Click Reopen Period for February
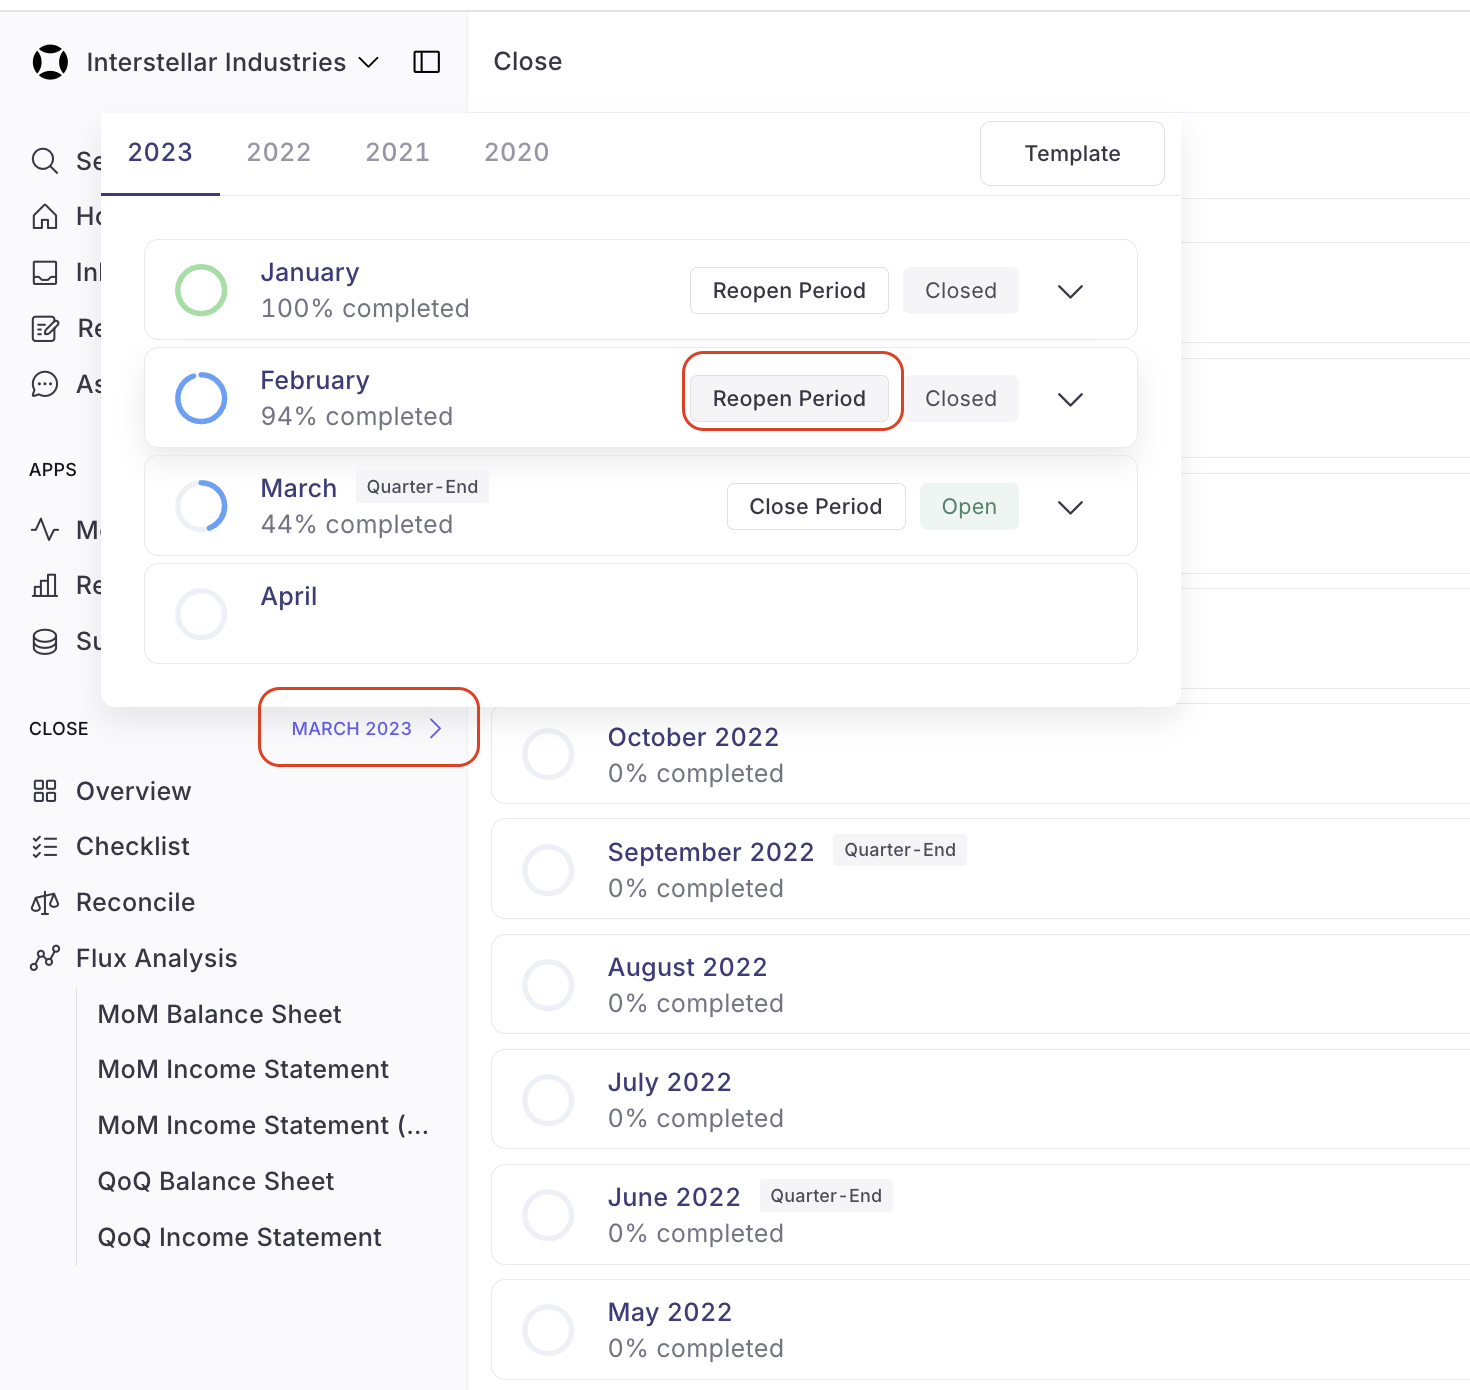1470x1390 pixels. tap(789, 398)
